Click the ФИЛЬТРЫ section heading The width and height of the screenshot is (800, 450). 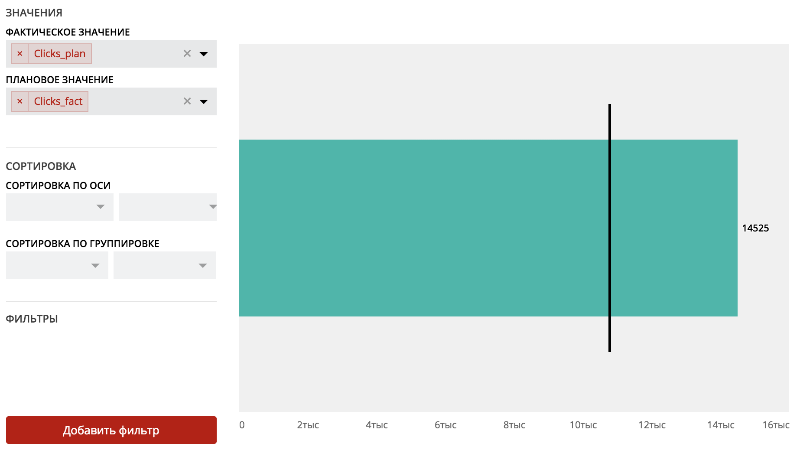(32, 319)
